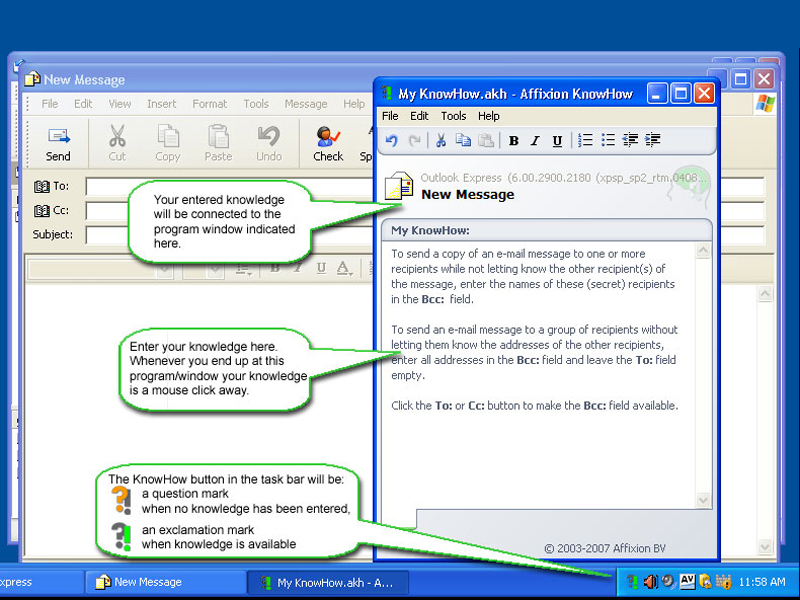Open File menu in New Message window

[49, 104]
